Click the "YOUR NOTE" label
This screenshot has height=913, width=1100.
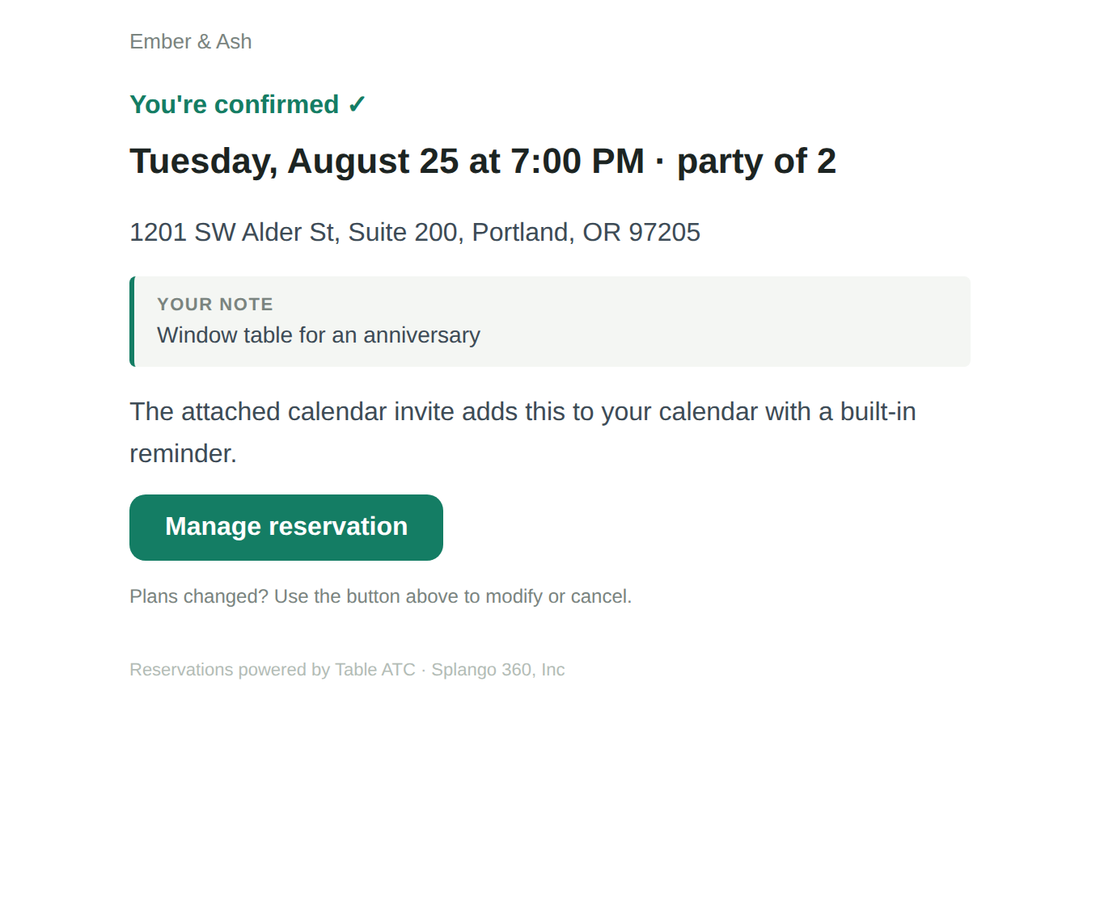pos(215,305)
